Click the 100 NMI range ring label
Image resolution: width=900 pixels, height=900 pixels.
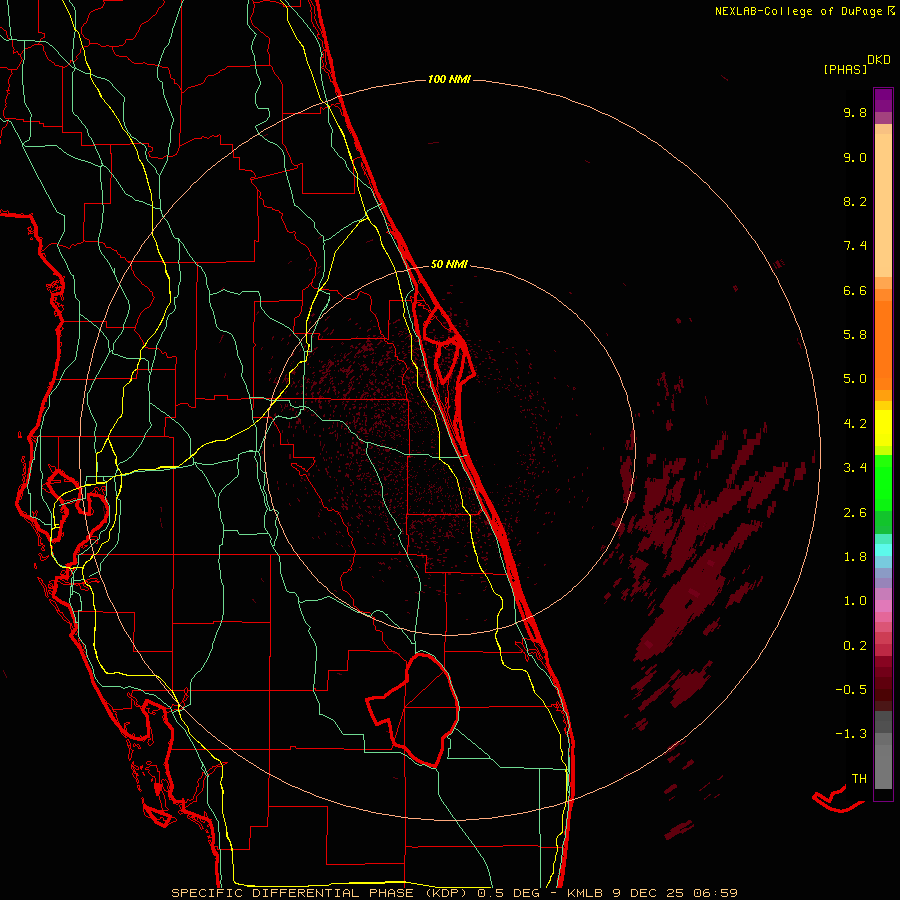449,79
